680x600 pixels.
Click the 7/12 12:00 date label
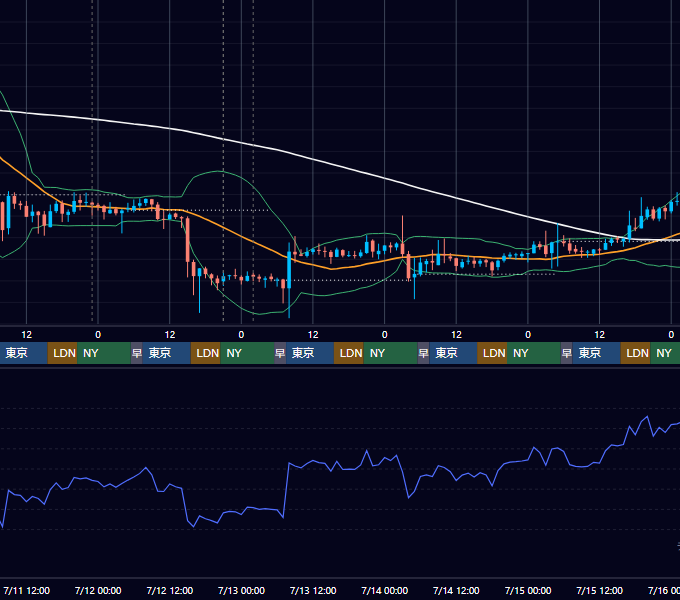[x=170, y=590]
